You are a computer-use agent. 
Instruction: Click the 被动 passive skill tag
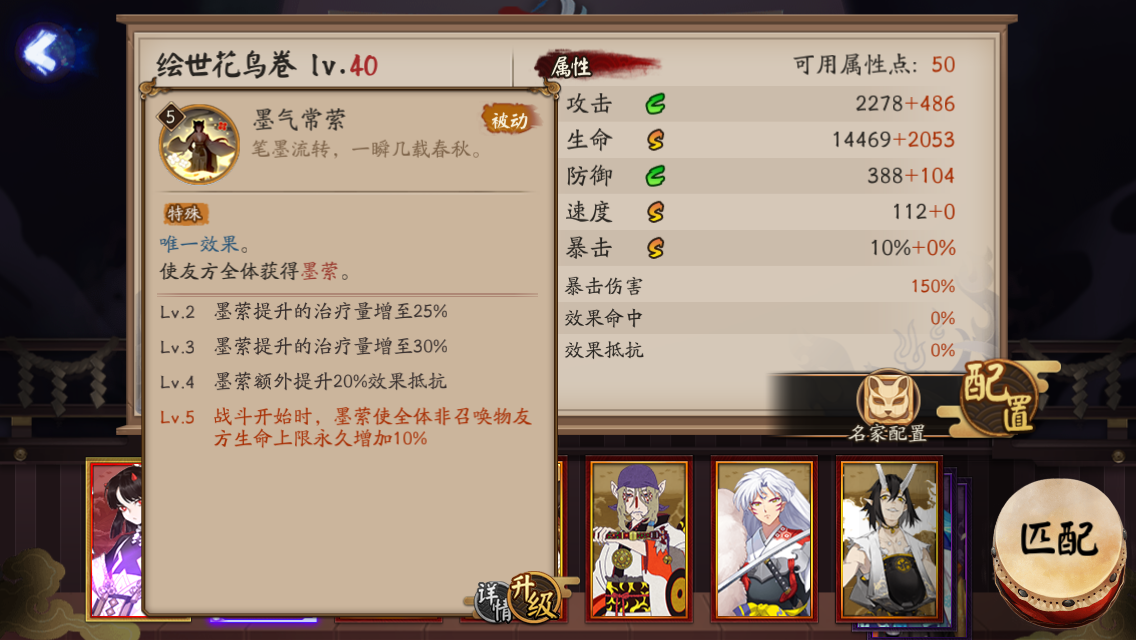click(510, 120)
